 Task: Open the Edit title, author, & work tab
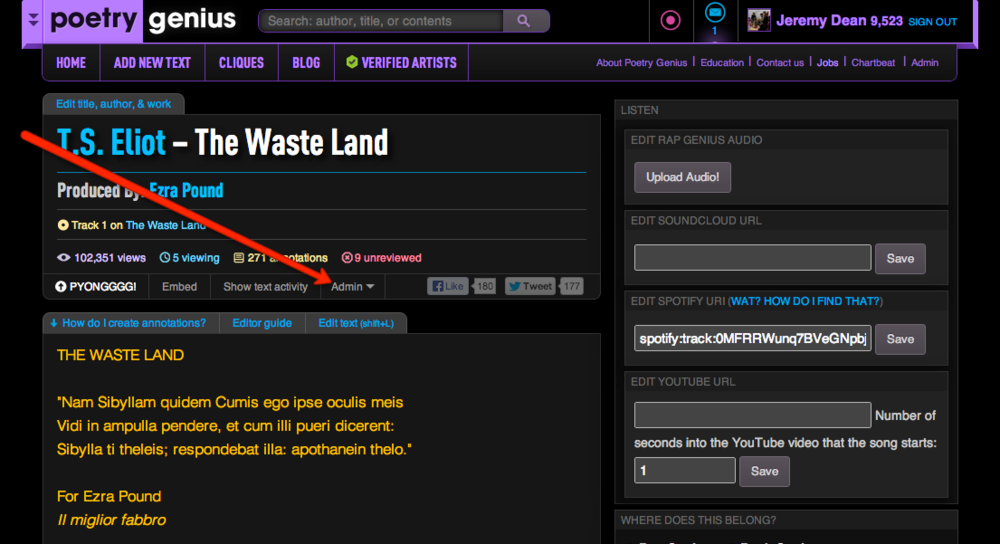pyautogui.click(x=114, y=104)
